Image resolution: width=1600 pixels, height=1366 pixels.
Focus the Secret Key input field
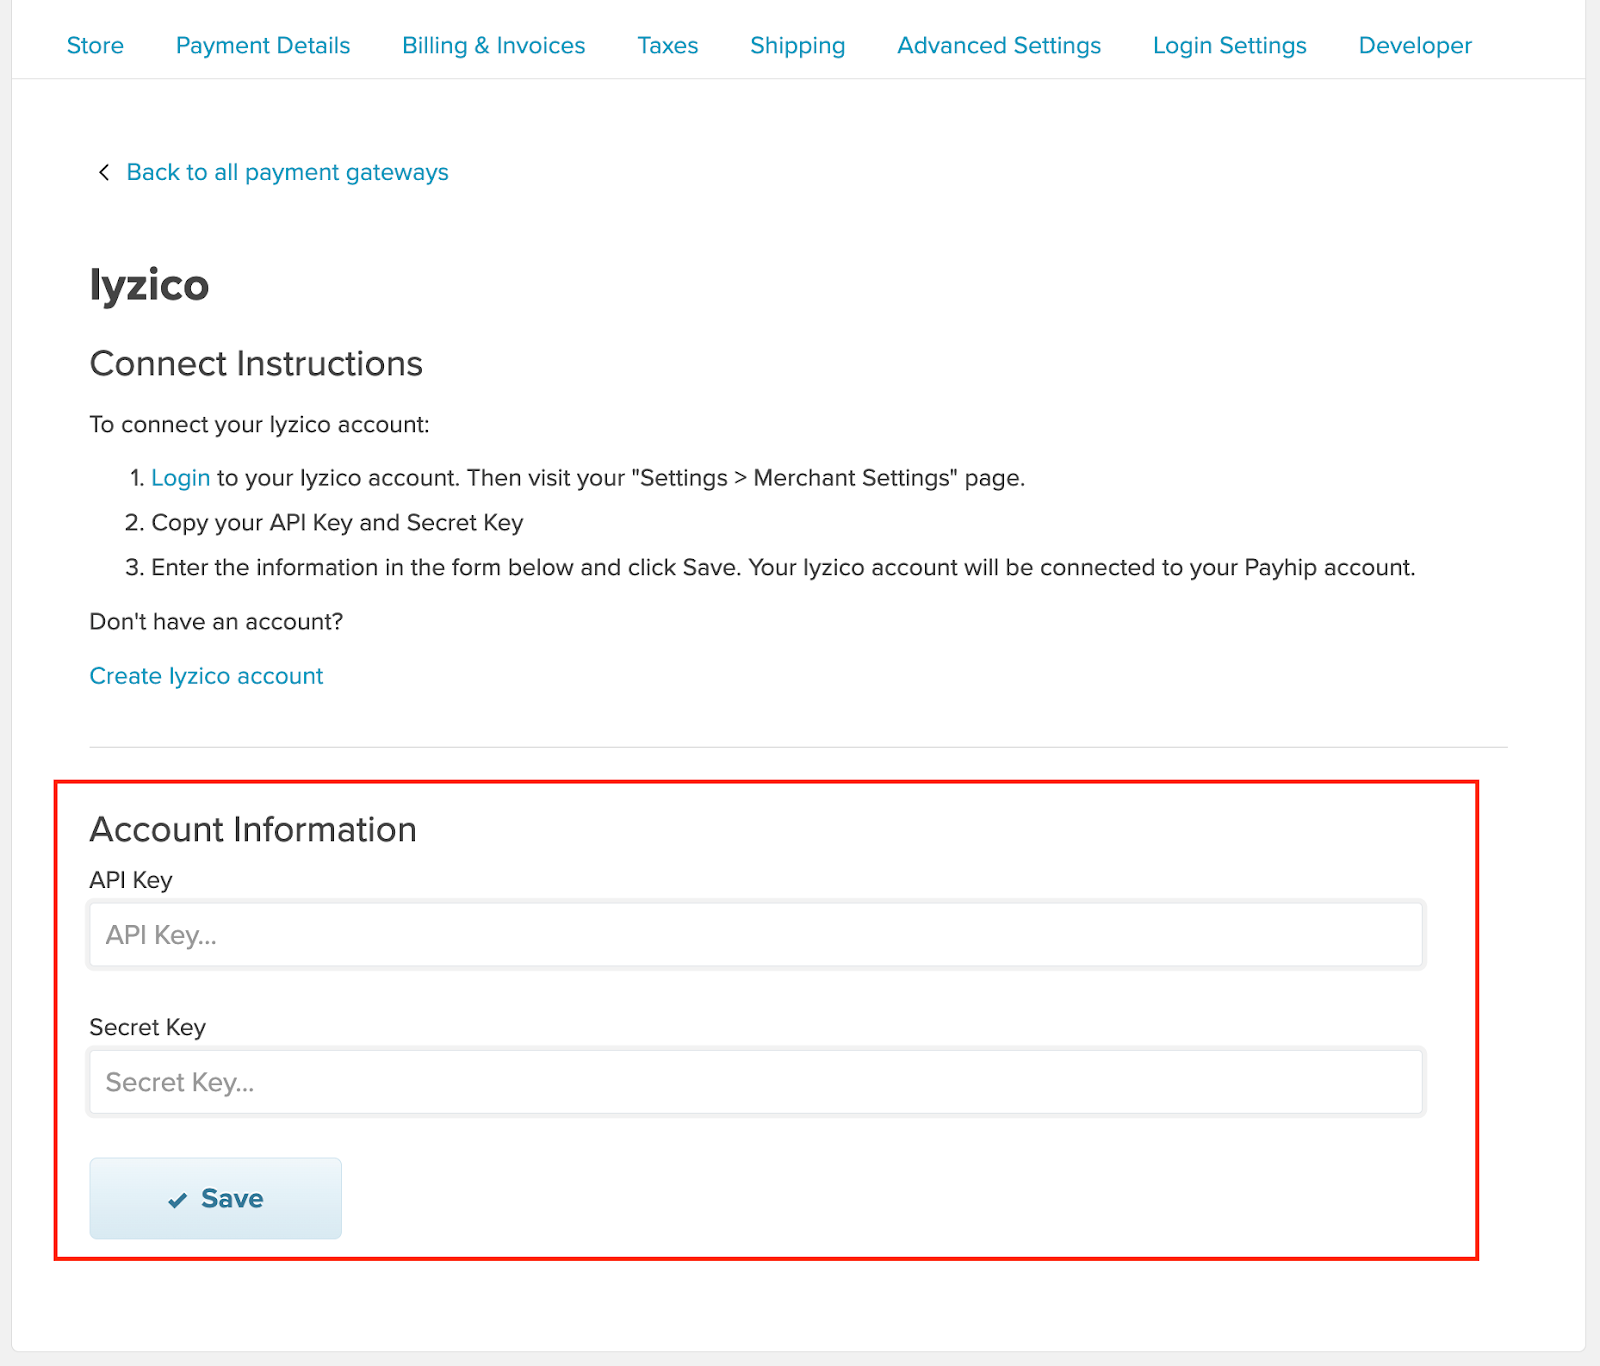[x=756, y=1082]
